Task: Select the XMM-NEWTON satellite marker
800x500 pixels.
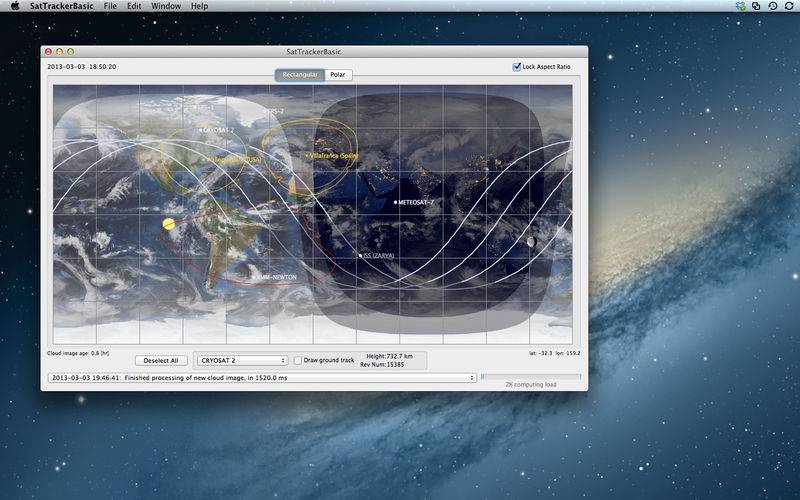Action: [254, 277]
